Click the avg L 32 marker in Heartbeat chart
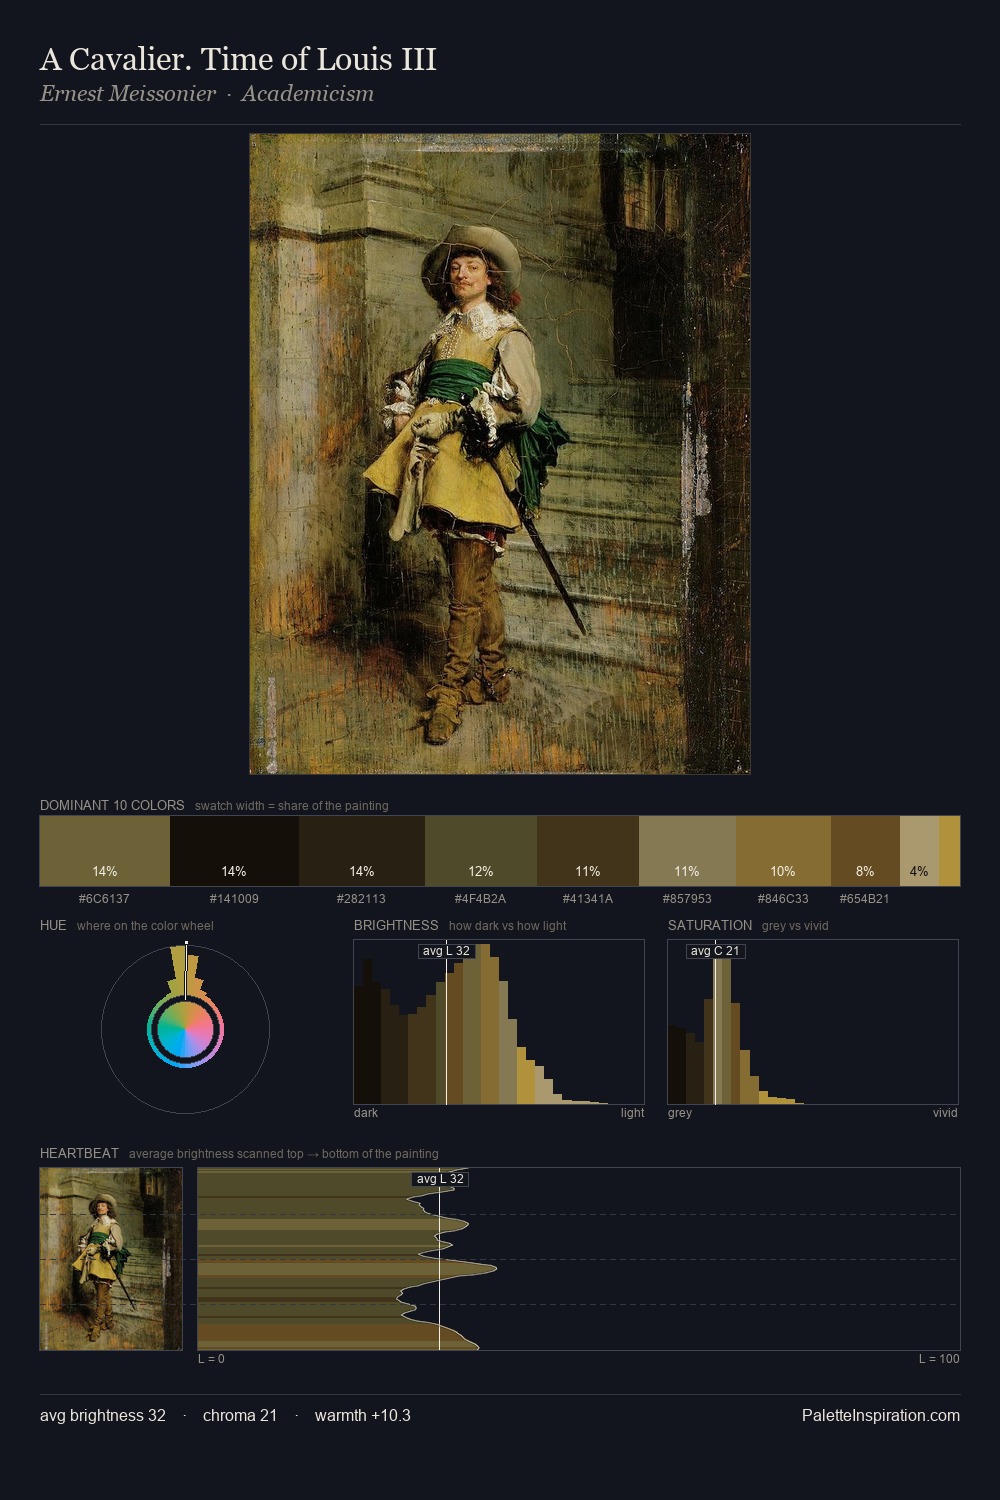Viewport: 1000px width, 1500px height. click(x=440, y=1179)
